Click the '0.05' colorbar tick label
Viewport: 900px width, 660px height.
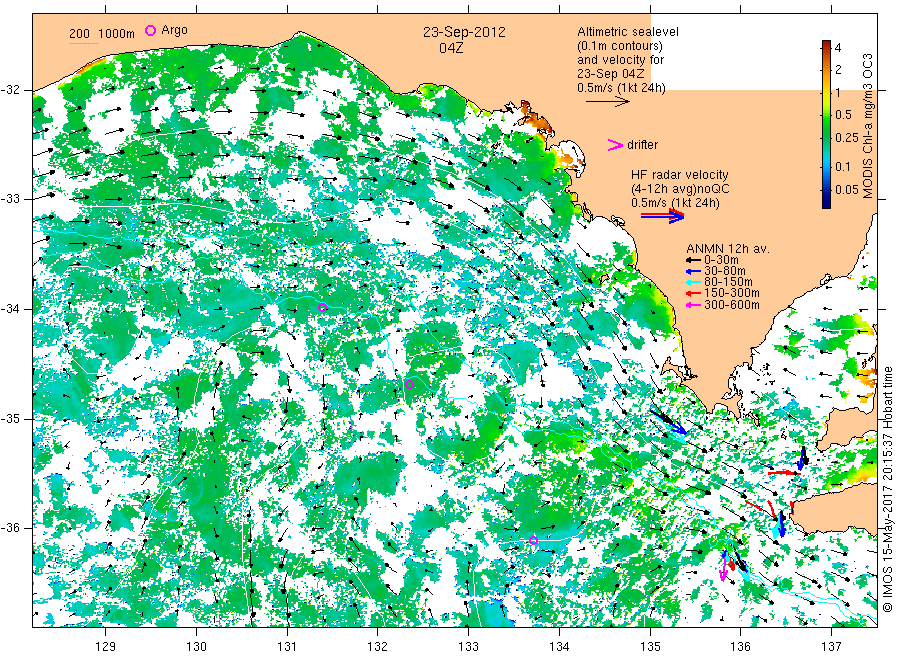(x=847, y=189)
